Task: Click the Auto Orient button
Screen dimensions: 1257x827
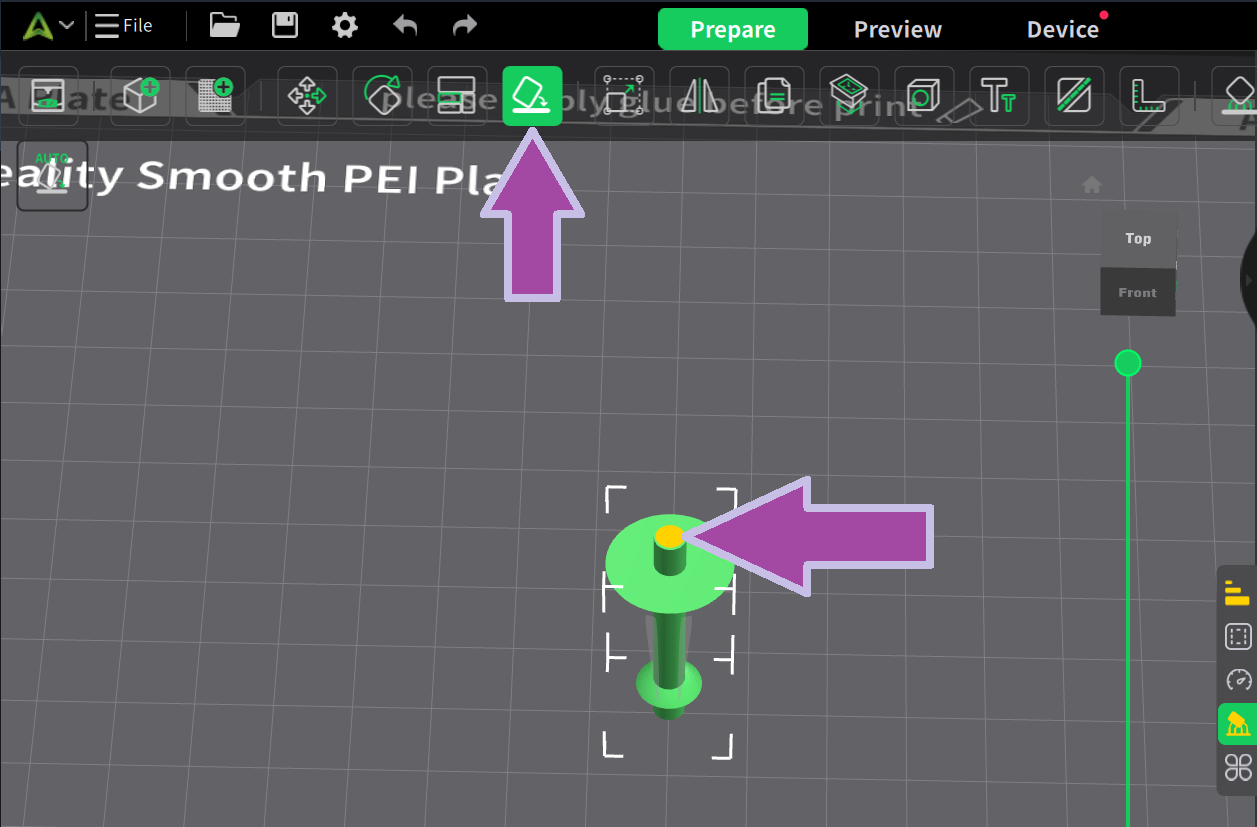Action: pos(52,176)
